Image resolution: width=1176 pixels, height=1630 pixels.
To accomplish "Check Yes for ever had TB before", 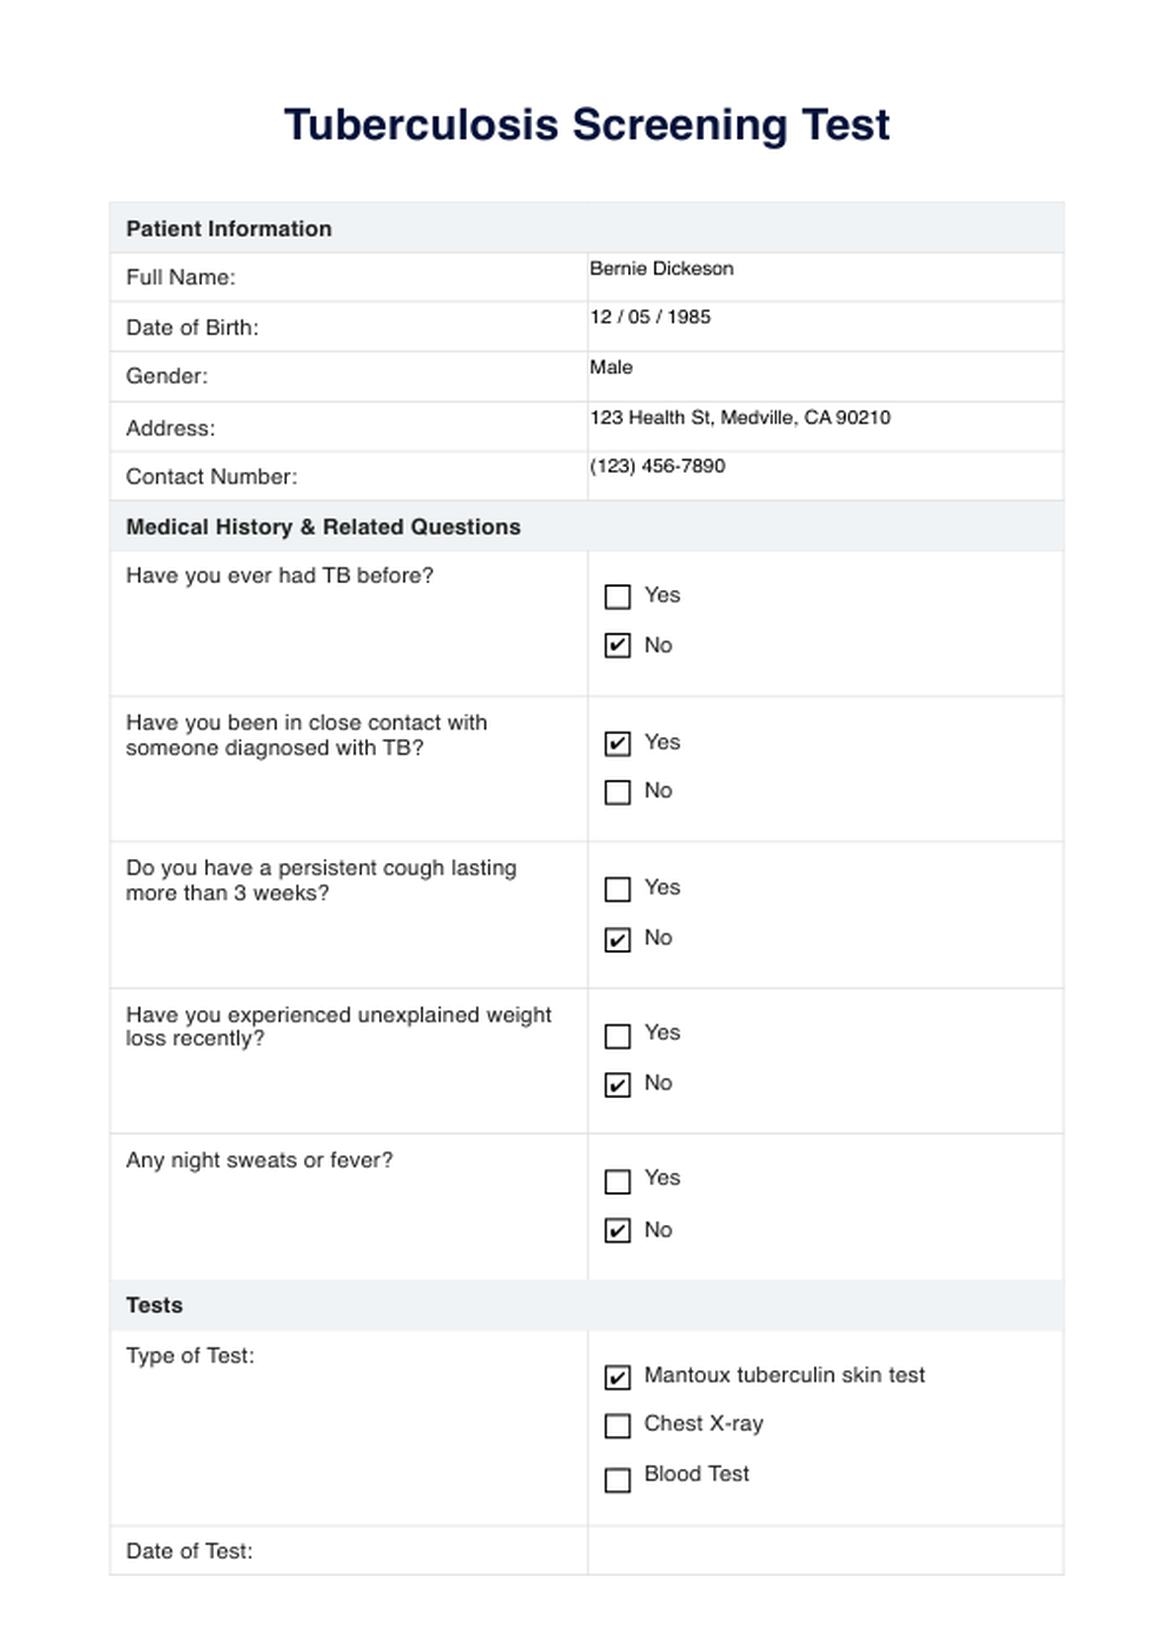I will click(618, 597).
